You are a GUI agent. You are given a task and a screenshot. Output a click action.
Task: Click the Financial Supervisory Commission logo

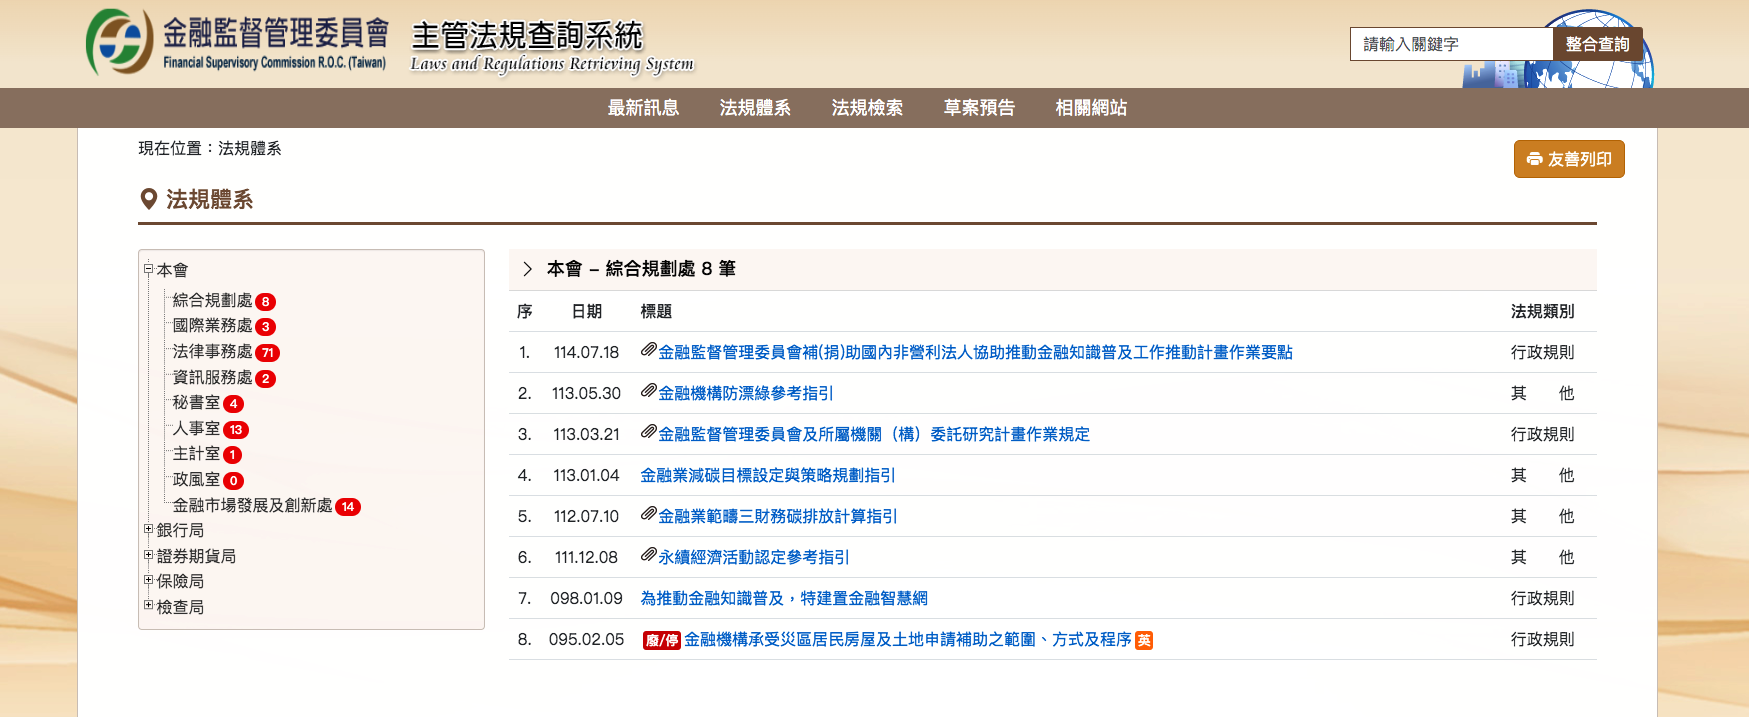(x=238, y=43)
